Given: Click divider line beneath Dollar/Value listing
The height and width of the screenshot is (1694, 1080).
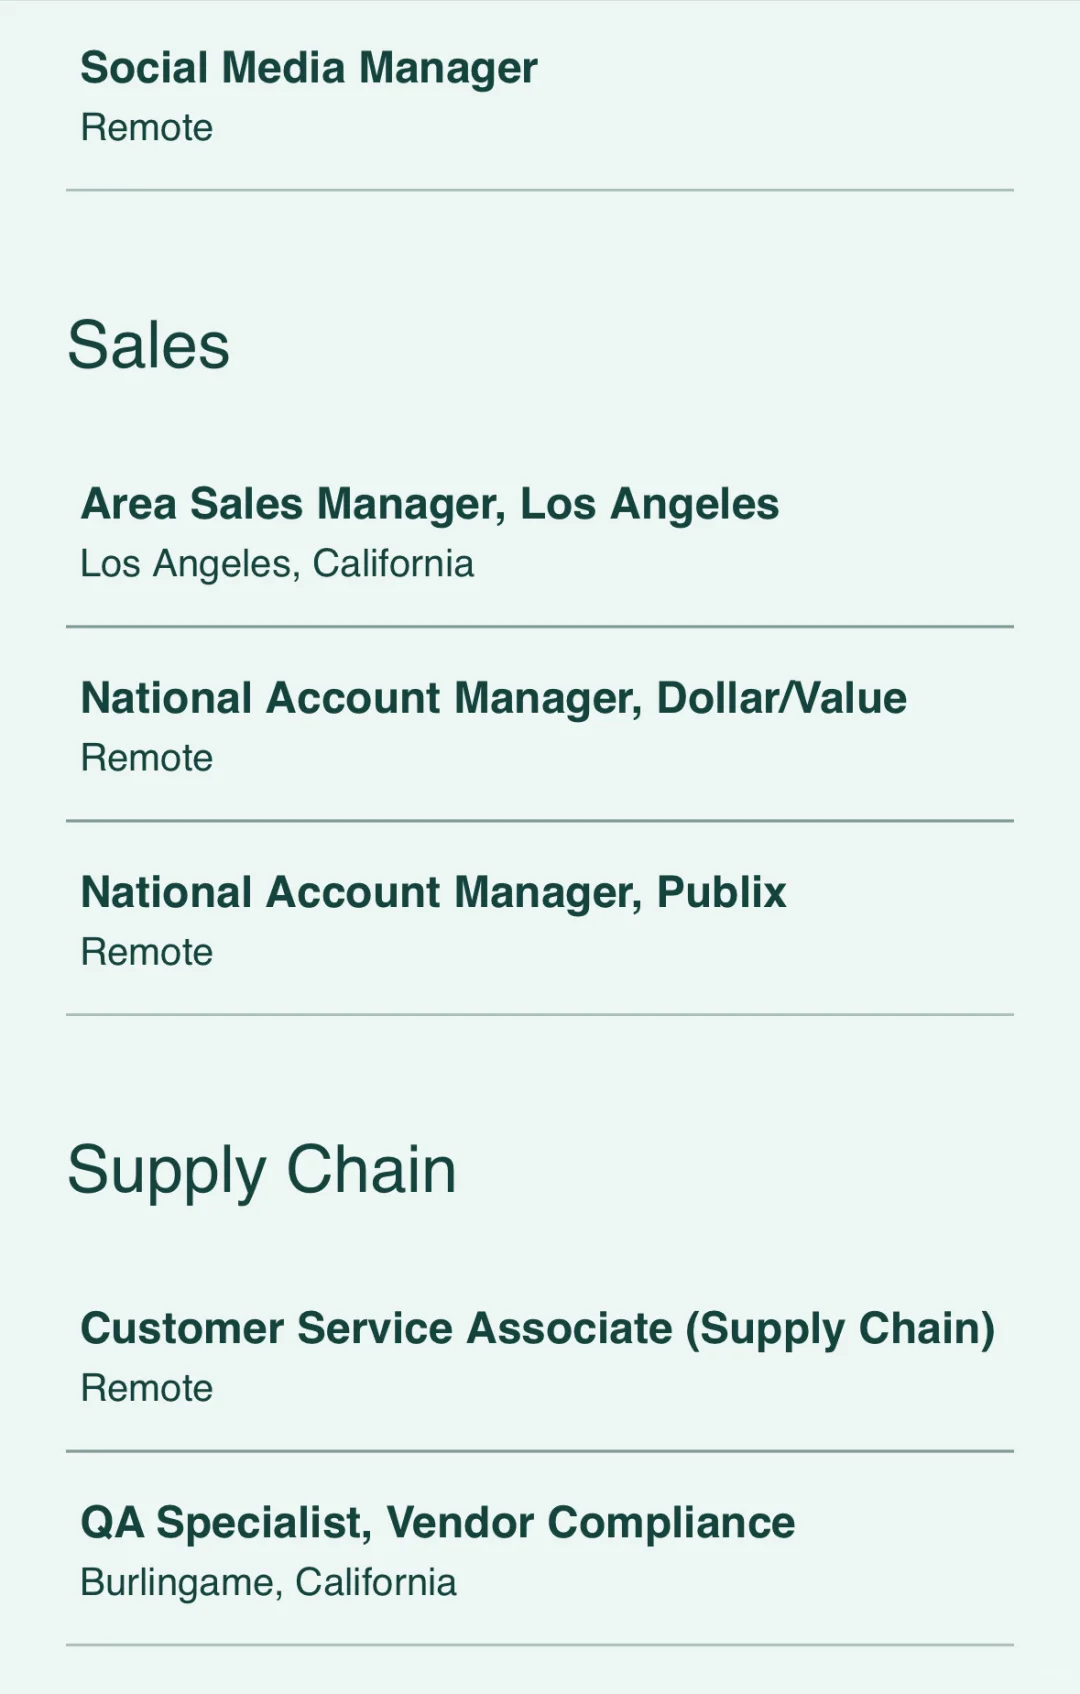Looking at the screenshot, I should [x=540, y=821].
